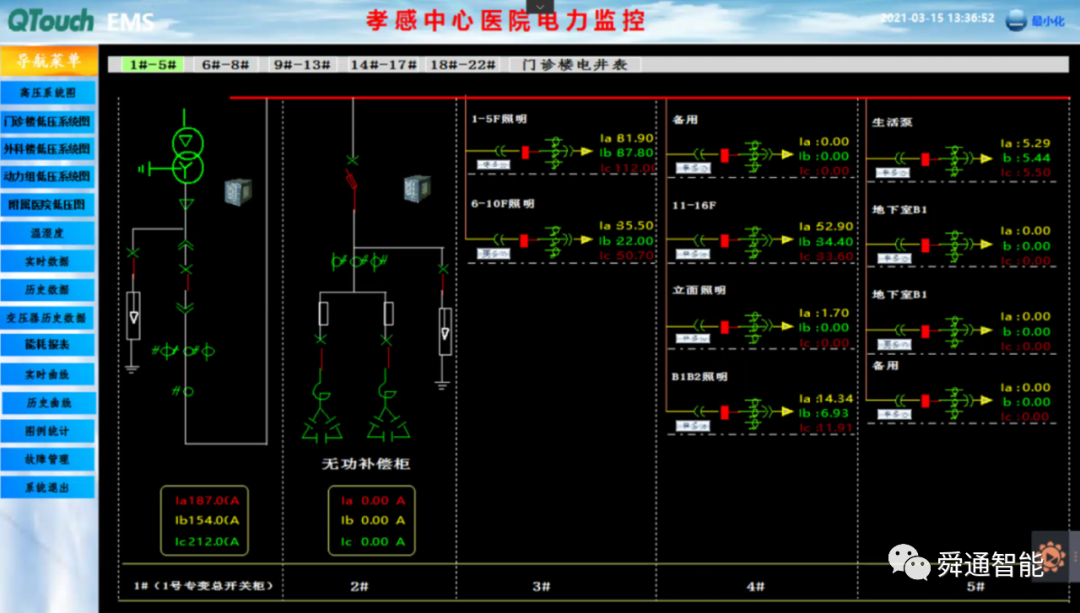
Task: Click the Ia 81.90 value of 1-5F照明
Action: (626, 138)
